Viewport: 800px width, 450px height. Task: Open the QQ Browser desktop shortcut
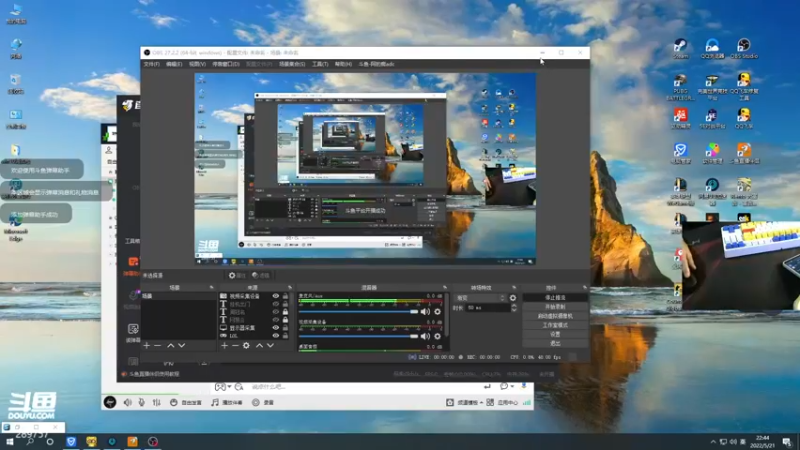[712, 49]
